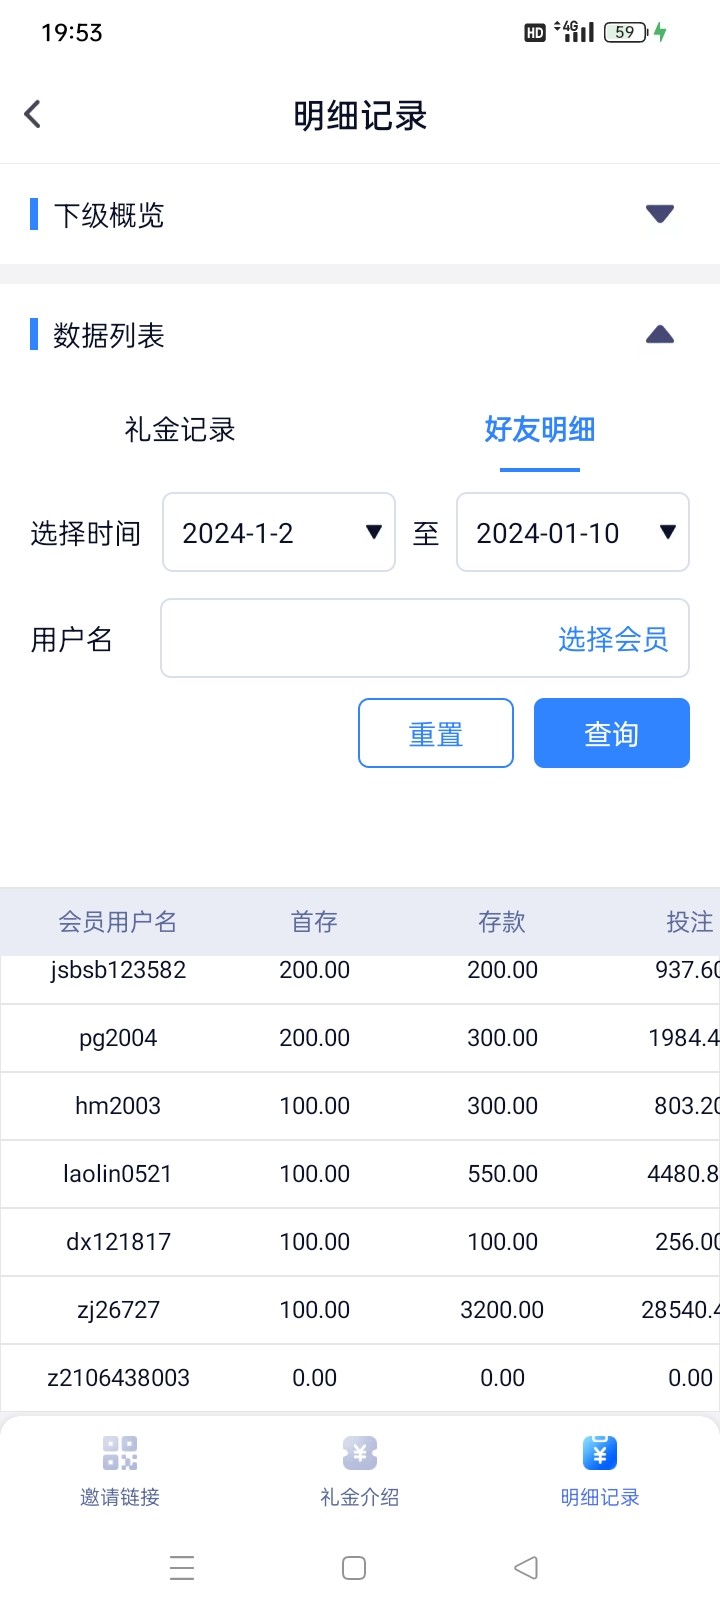Open 邀请链接 QR code icon
This screenshot has height=1612, width=720.
click(x=120, y=1452)
